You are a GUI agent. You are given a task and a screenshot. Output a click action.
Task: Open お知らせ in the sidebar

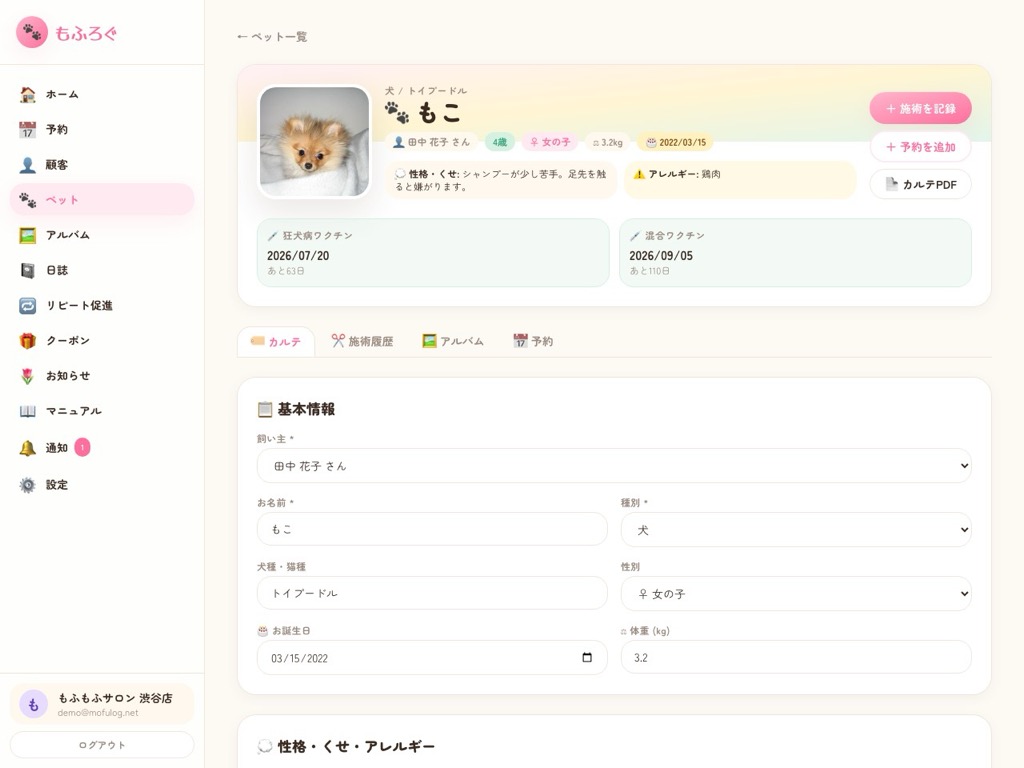click(x=102, y=376)
